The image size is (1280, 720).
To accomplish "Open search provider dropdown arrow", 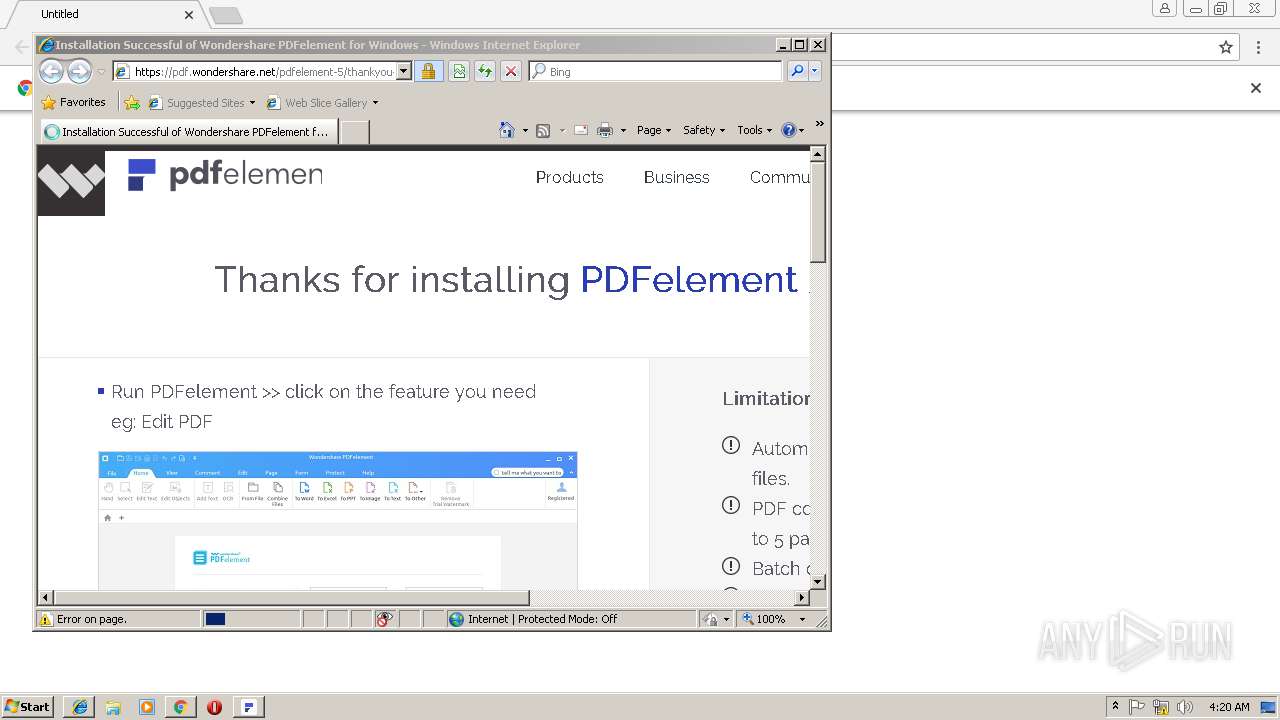I will pos(814,72).
